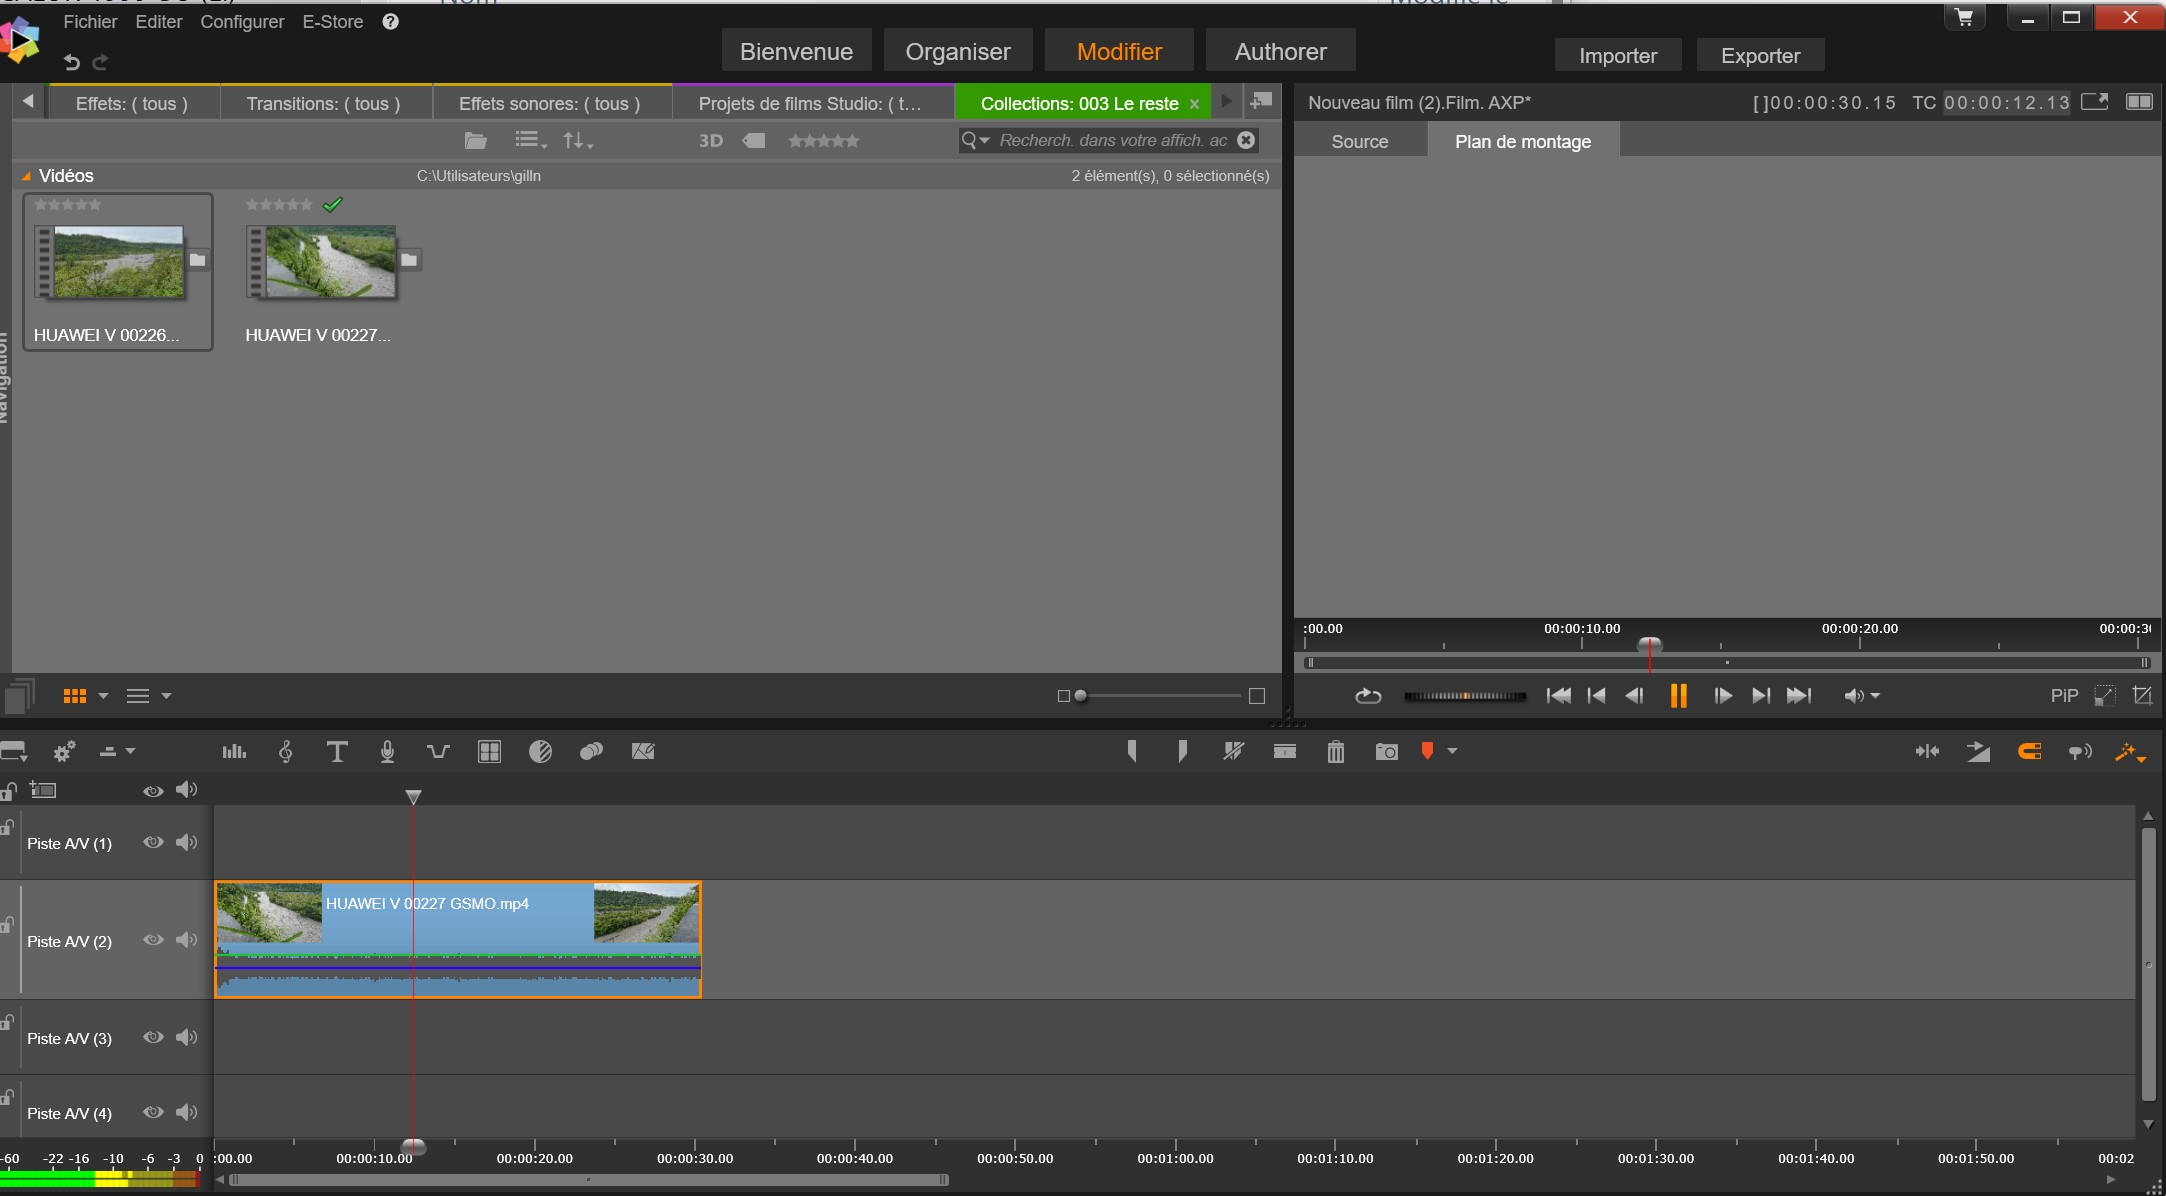Viewport: 2166px width, 1196px height.
Task: Click the Exporter button
Action: coord(1760,56)
